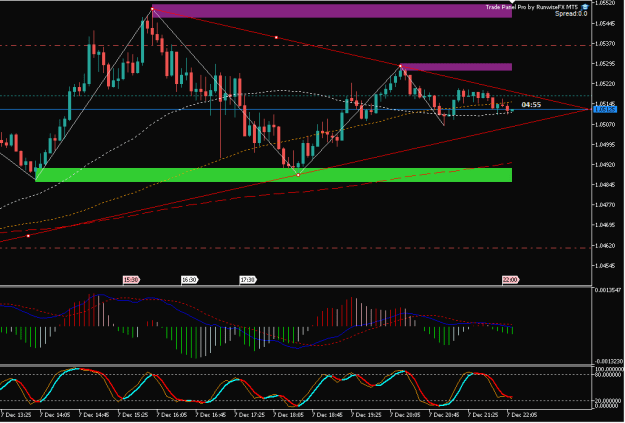Select the 22:00 time marker
625x423 pixels.
coord(510,280)
